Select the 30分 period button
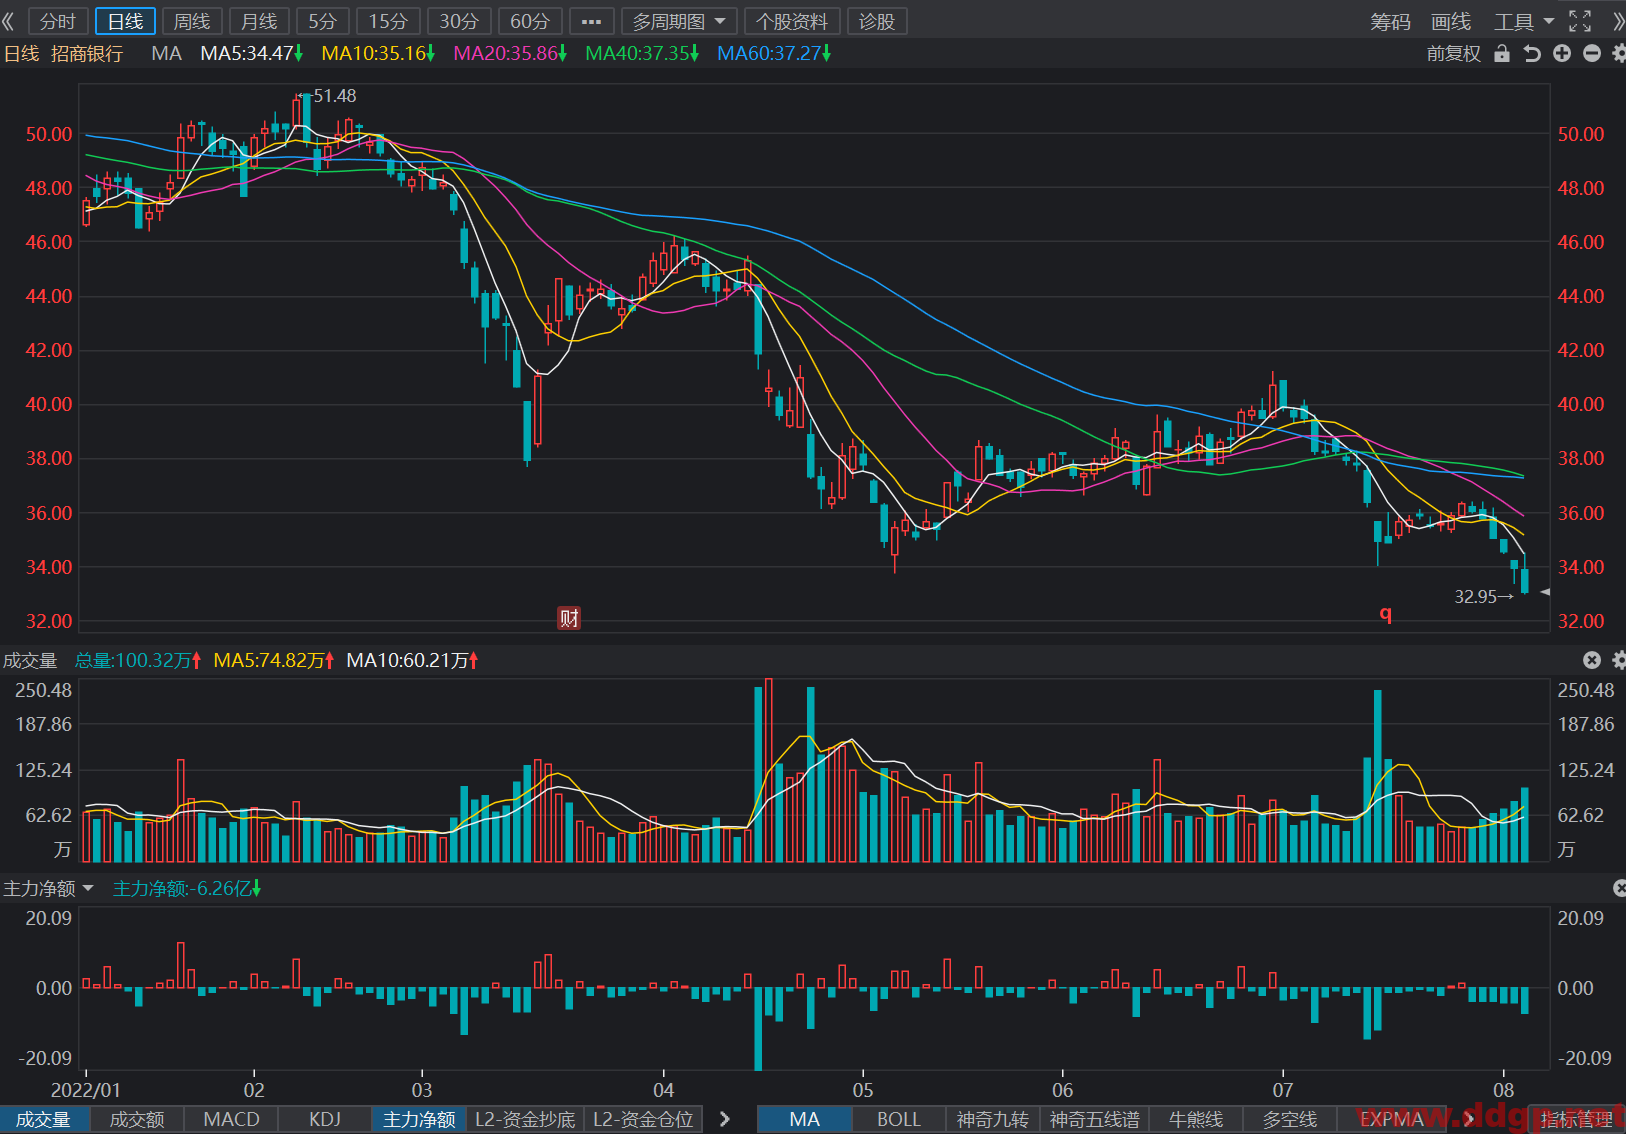 point(459,21)
